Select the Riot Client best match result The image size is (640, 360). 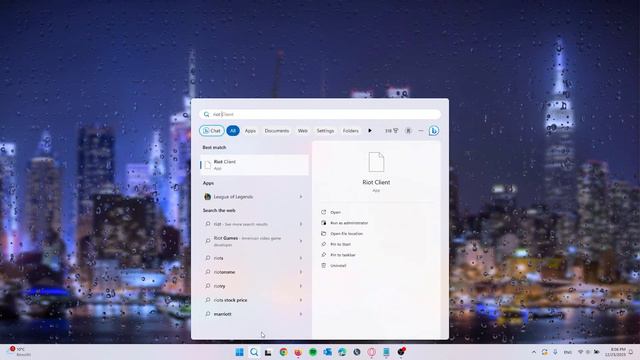254,165
